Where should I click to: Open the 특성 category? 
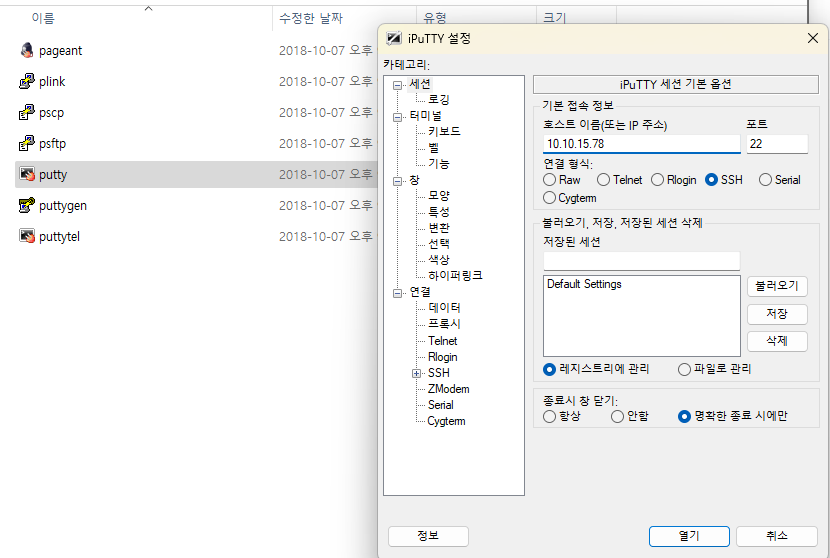439,212
